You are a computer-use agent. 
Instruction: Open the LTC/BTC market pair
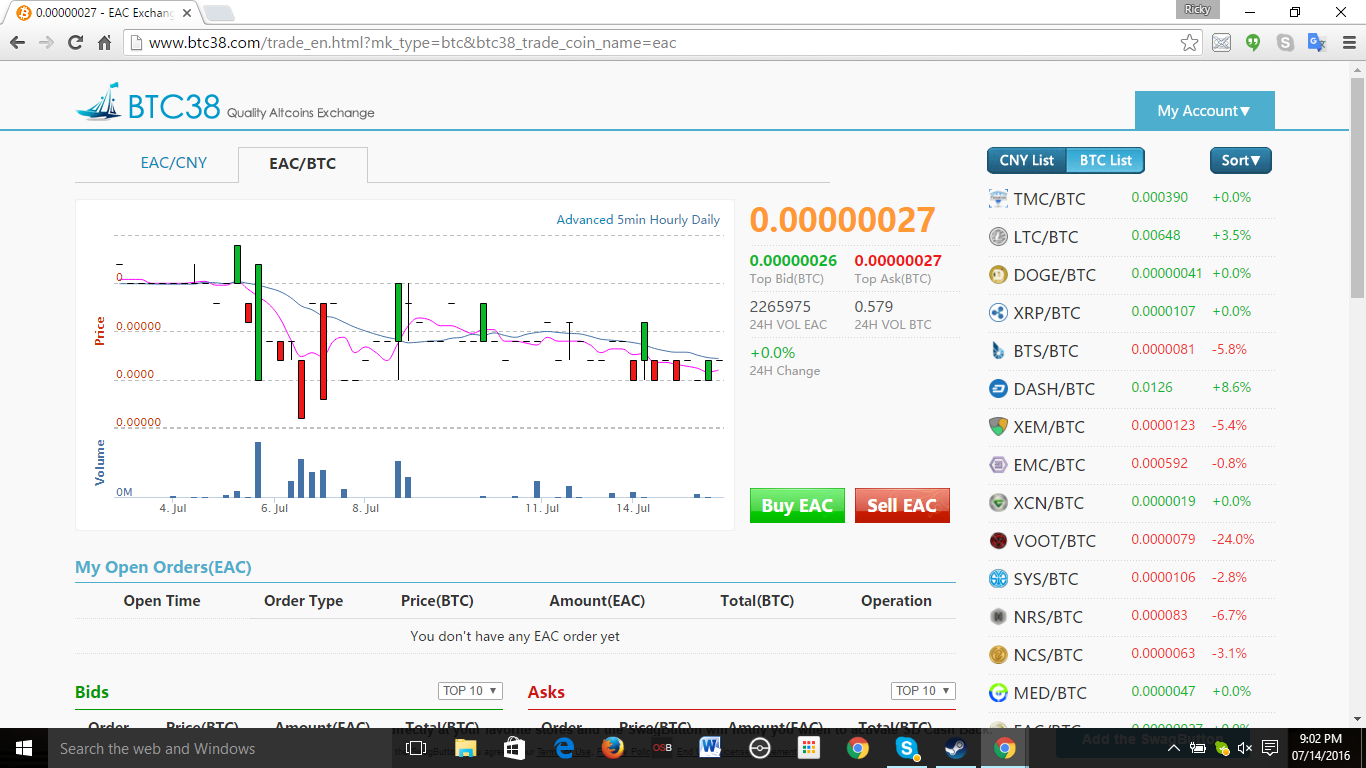click(1046, 237)
